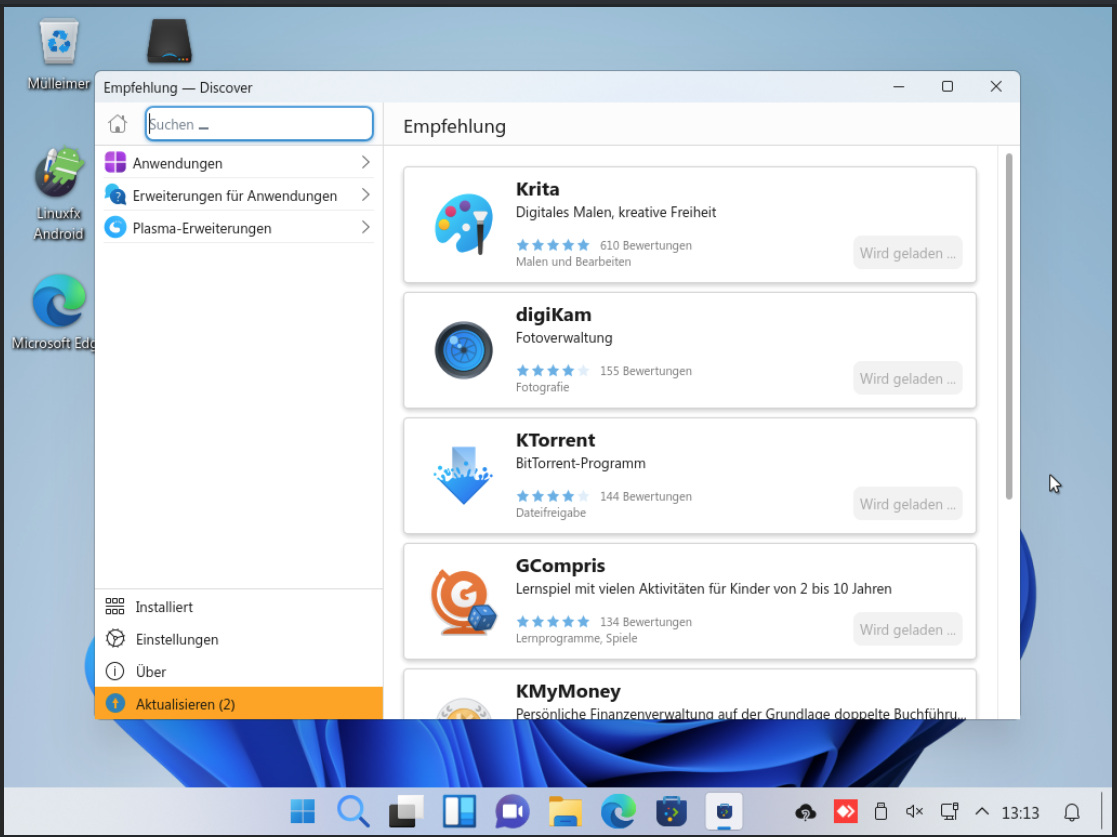Viewport: 1117px width, 837px height.
Task: Open Erweiterungen für Anwendungen category
Action: [239, 195]
